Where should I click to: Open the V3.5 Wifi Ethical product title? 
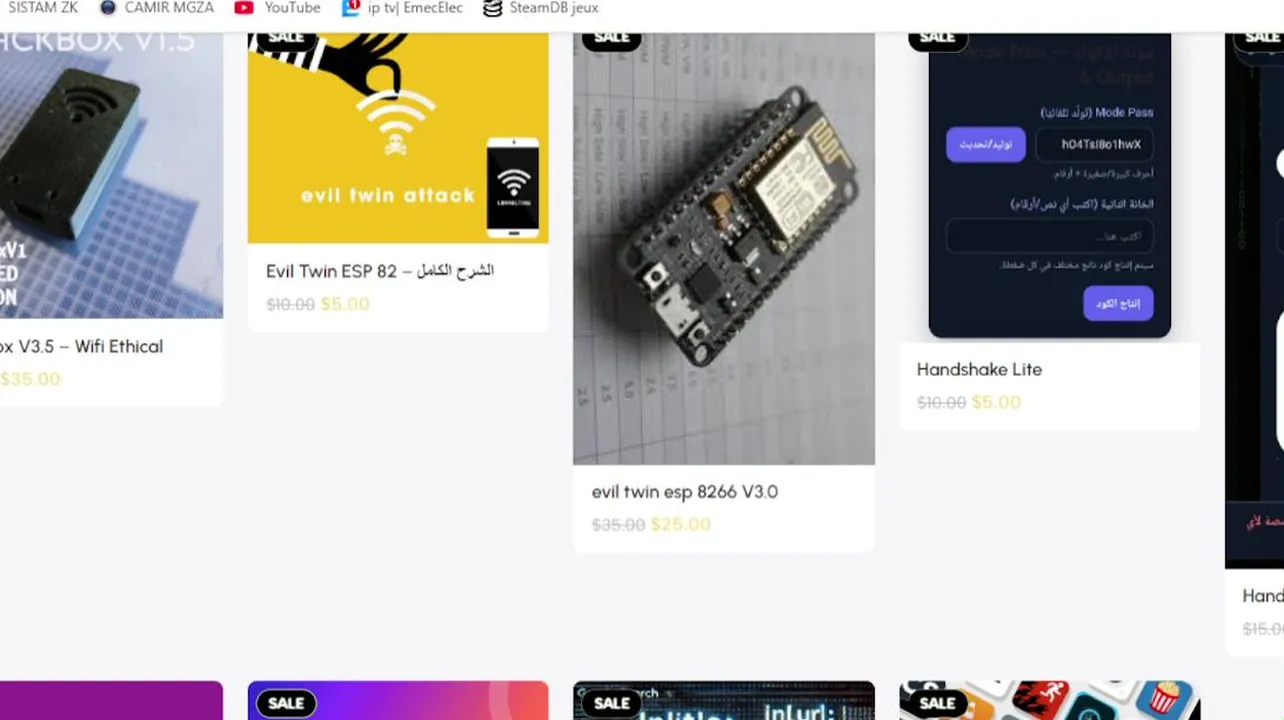[x=81, y=347]
